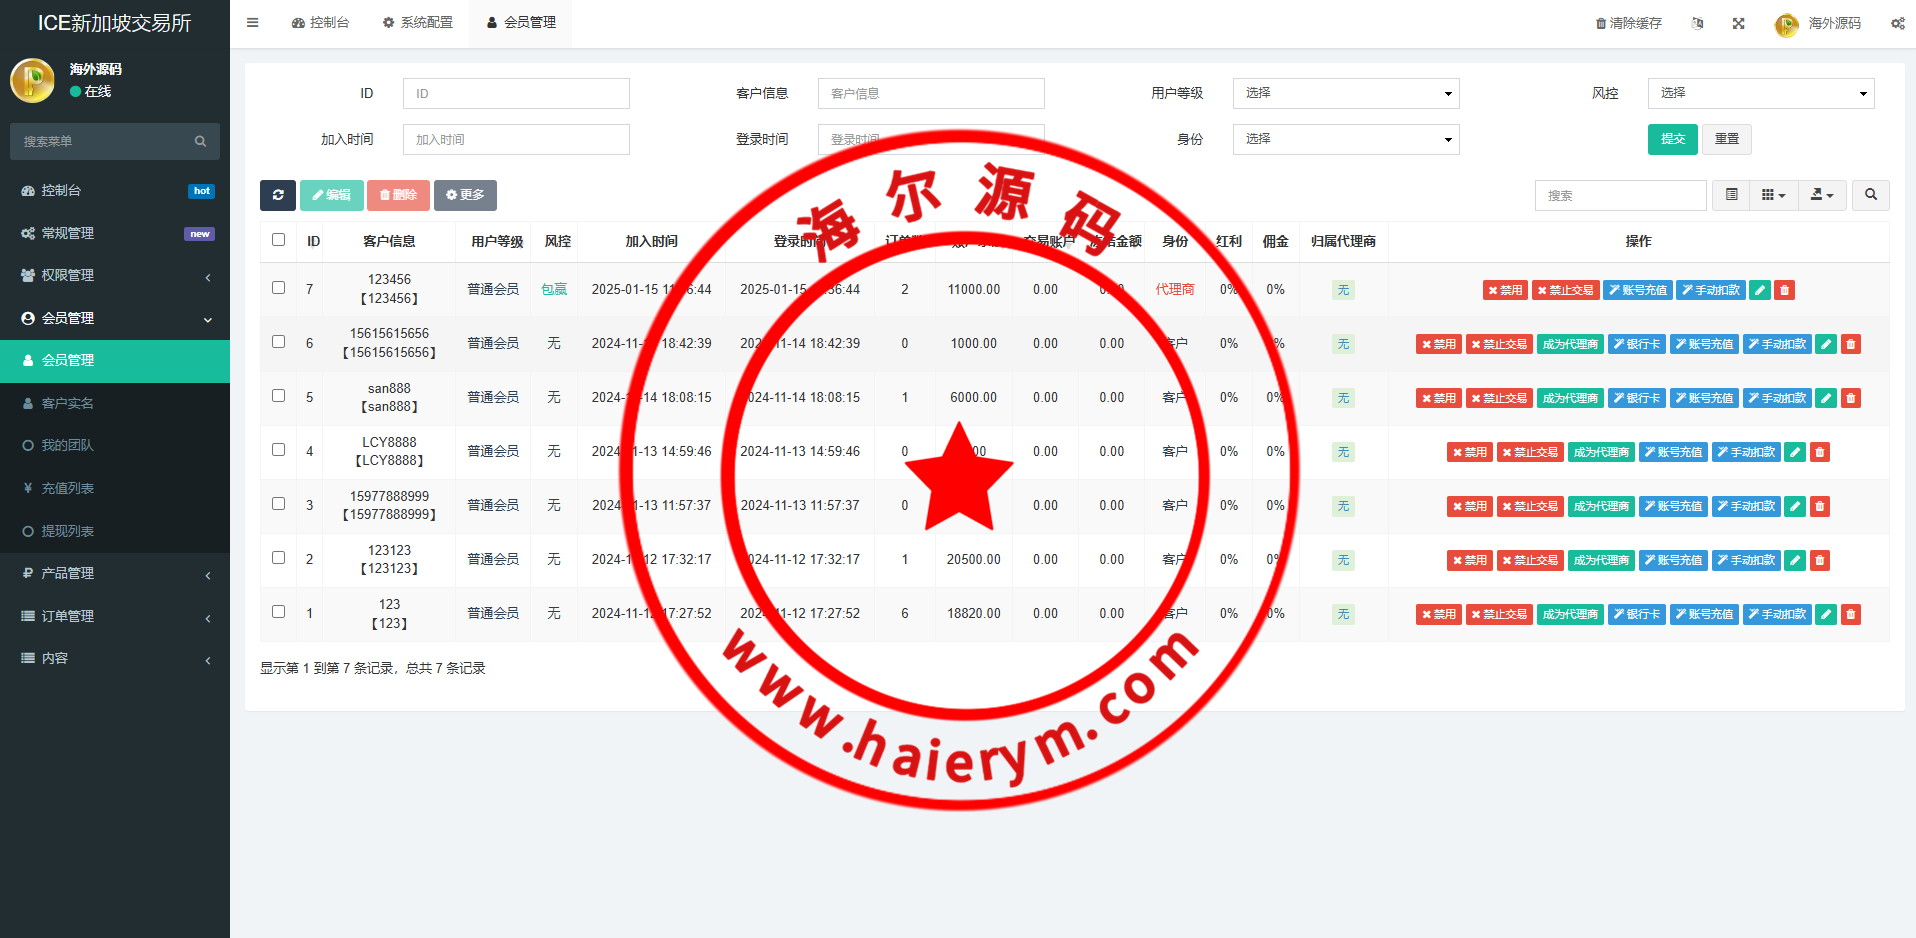
Task: Select the checkbox for user ID 4 row
Action: pyautogui.click(x=278, y=450)
